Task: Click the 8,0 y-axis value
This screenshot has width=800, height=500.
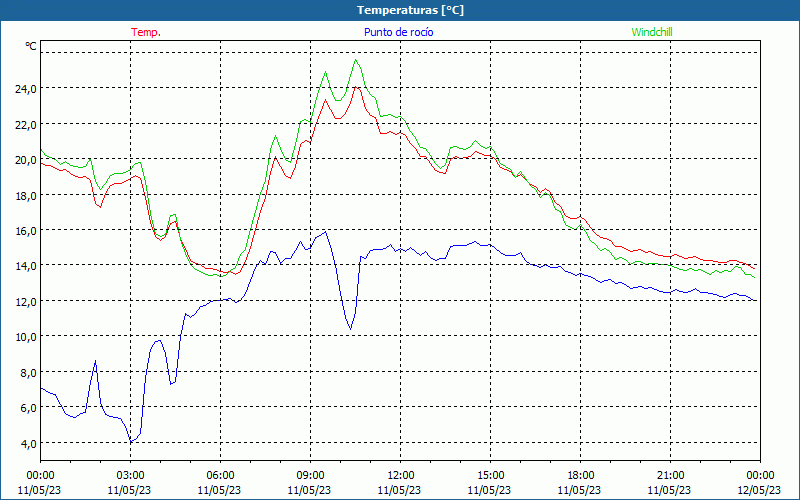Action: point(29,372)
